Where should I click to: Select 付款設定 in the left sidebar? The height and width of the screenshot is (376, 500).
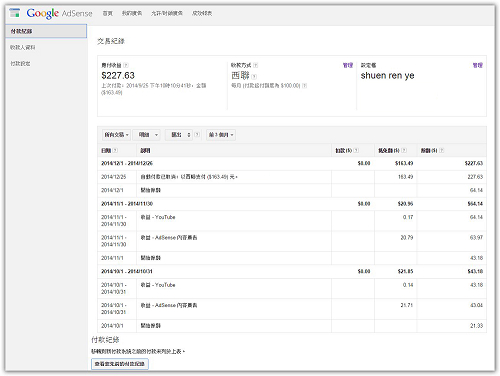pyautogui.click(x=20, y=63)
